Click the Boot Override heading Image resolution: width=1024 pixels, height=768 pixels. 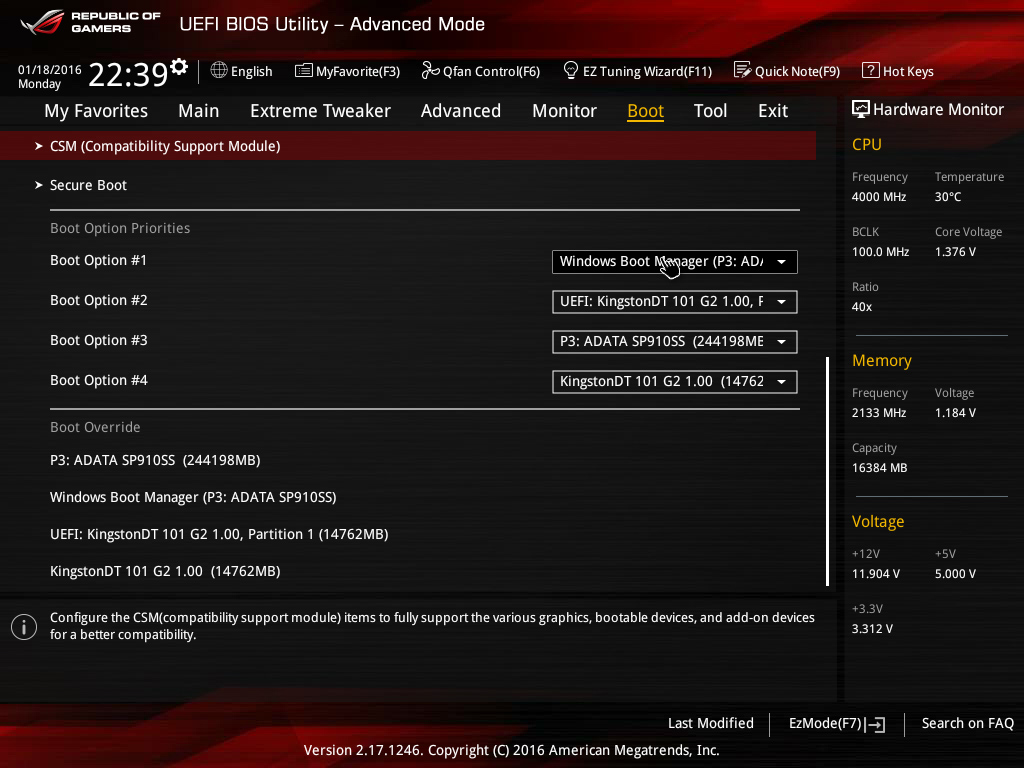pyautogui.click(x=95, y=427)
